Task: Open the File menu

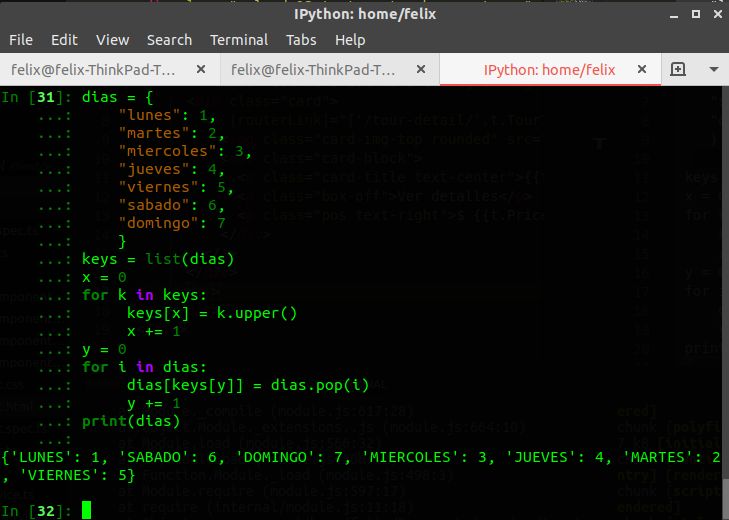Action: (x=21, y=40)
